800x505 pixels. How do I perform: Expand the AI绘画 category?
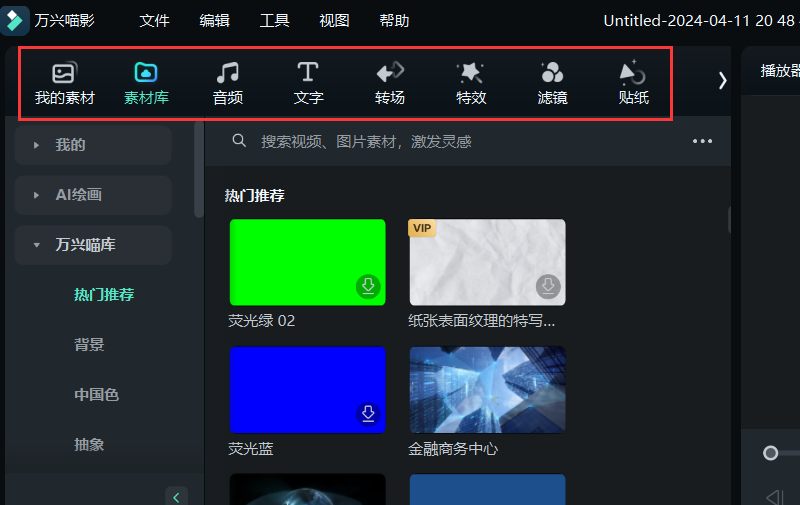[93, 195]
